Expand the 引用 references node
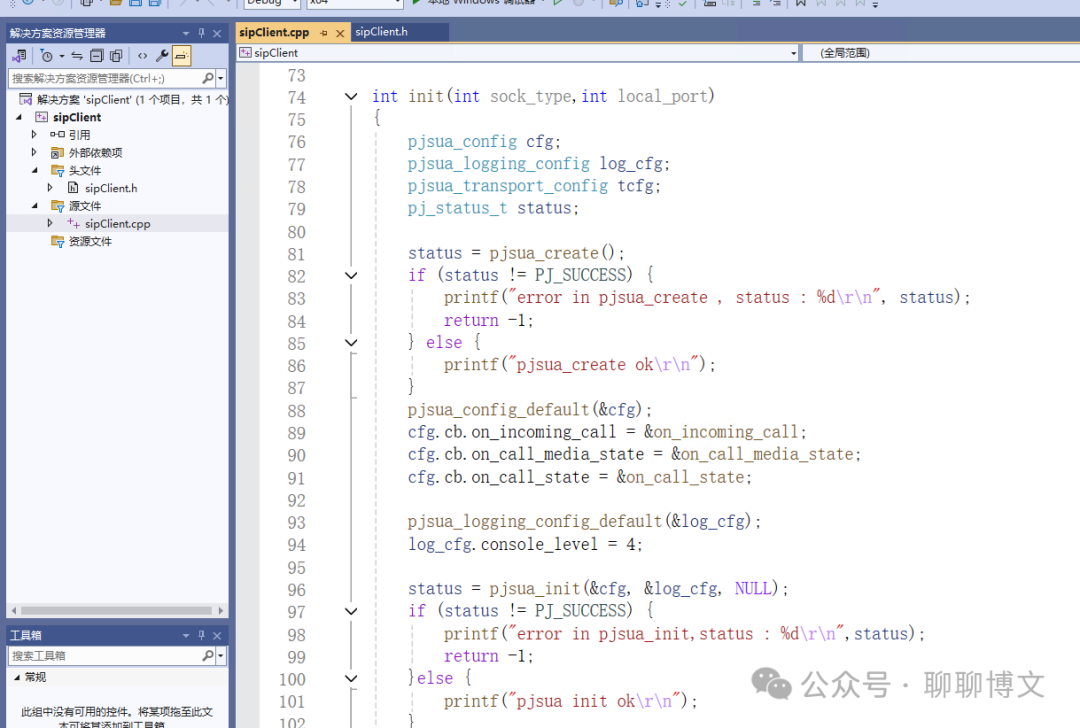 click(x=34, y=134)
